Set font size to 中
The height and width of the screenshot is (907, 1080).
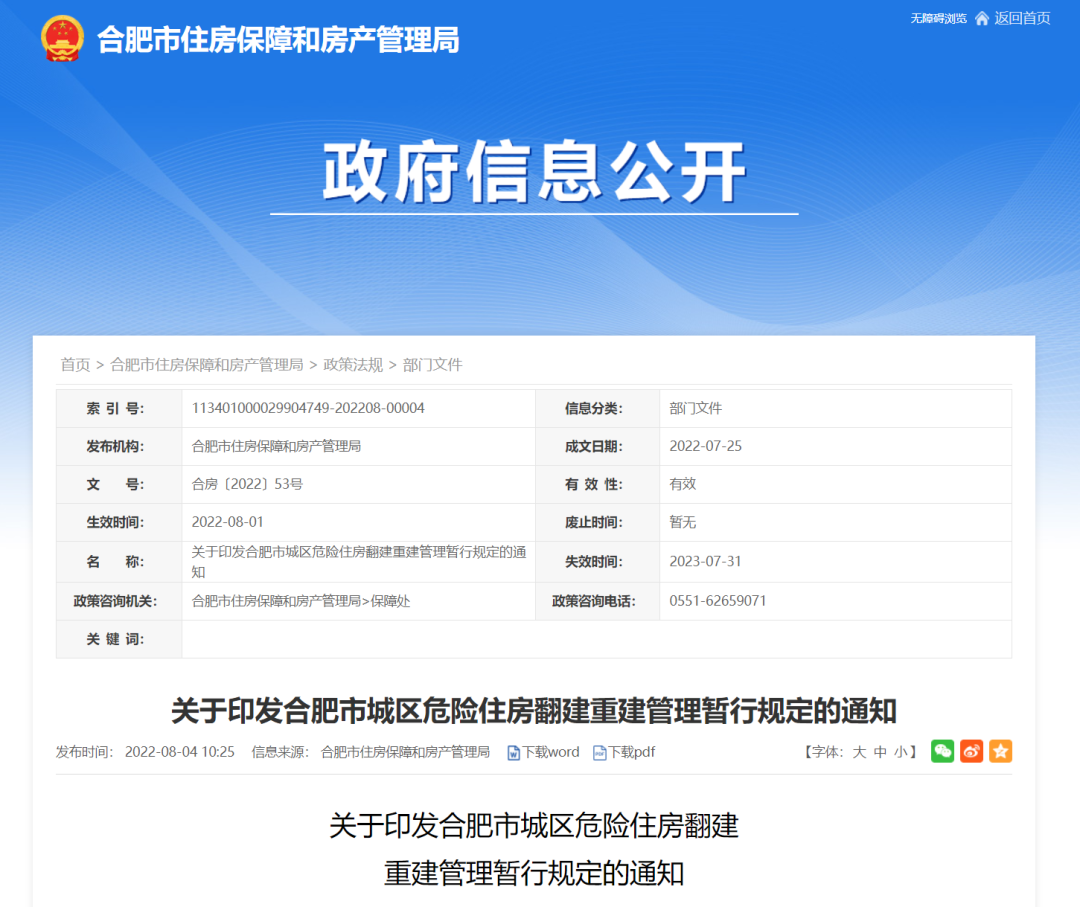point(880,752)
